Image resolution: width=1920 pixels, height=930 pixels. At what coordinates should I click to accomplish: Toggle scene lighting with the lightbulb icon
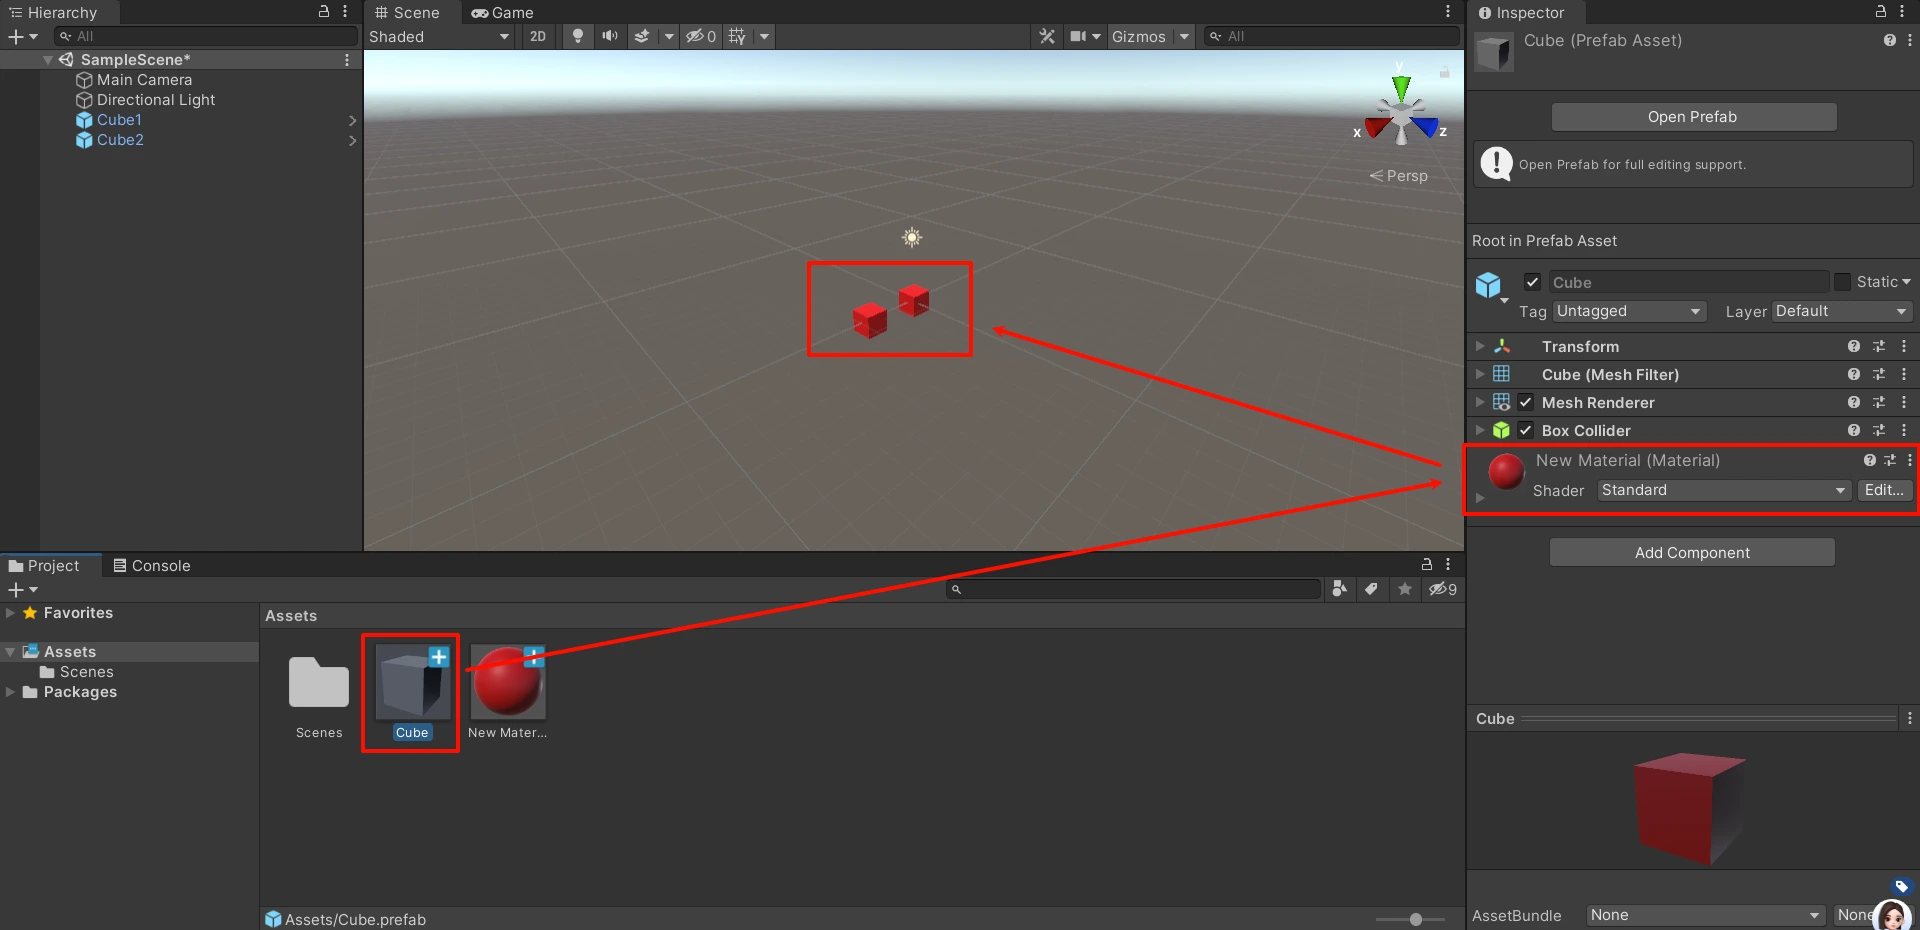(577, 36)
